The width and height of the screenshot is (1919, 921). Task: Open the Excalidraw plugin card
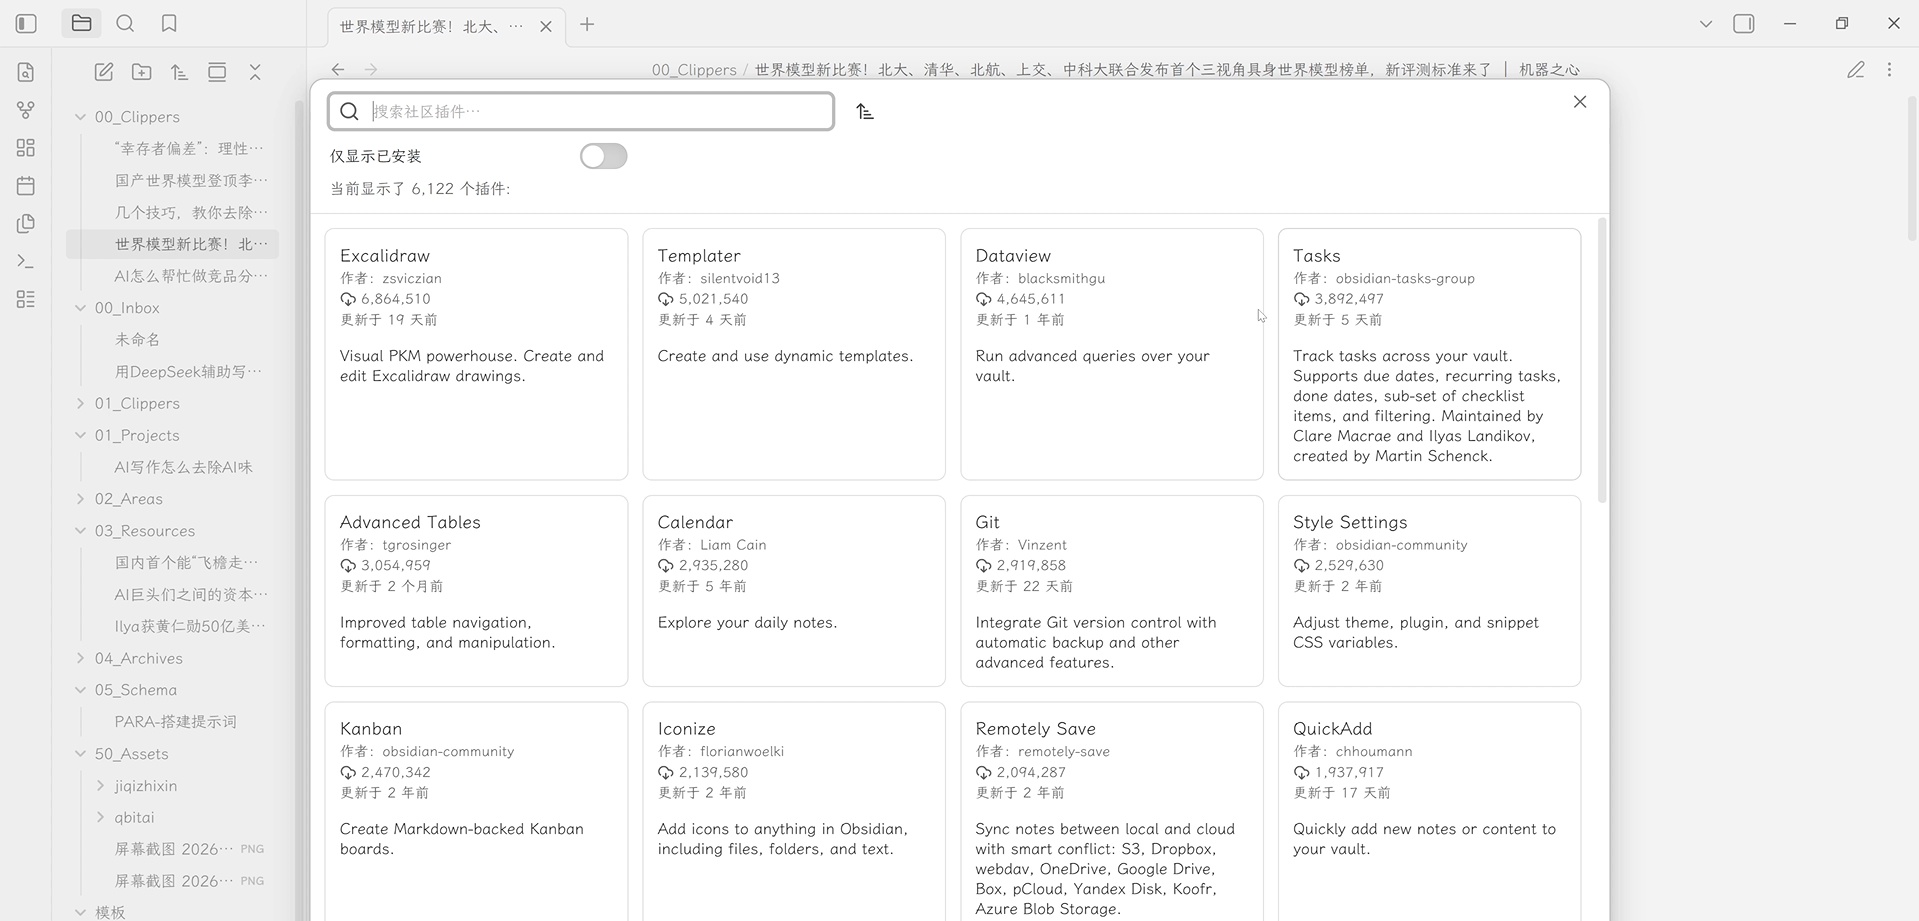(476, 354)
